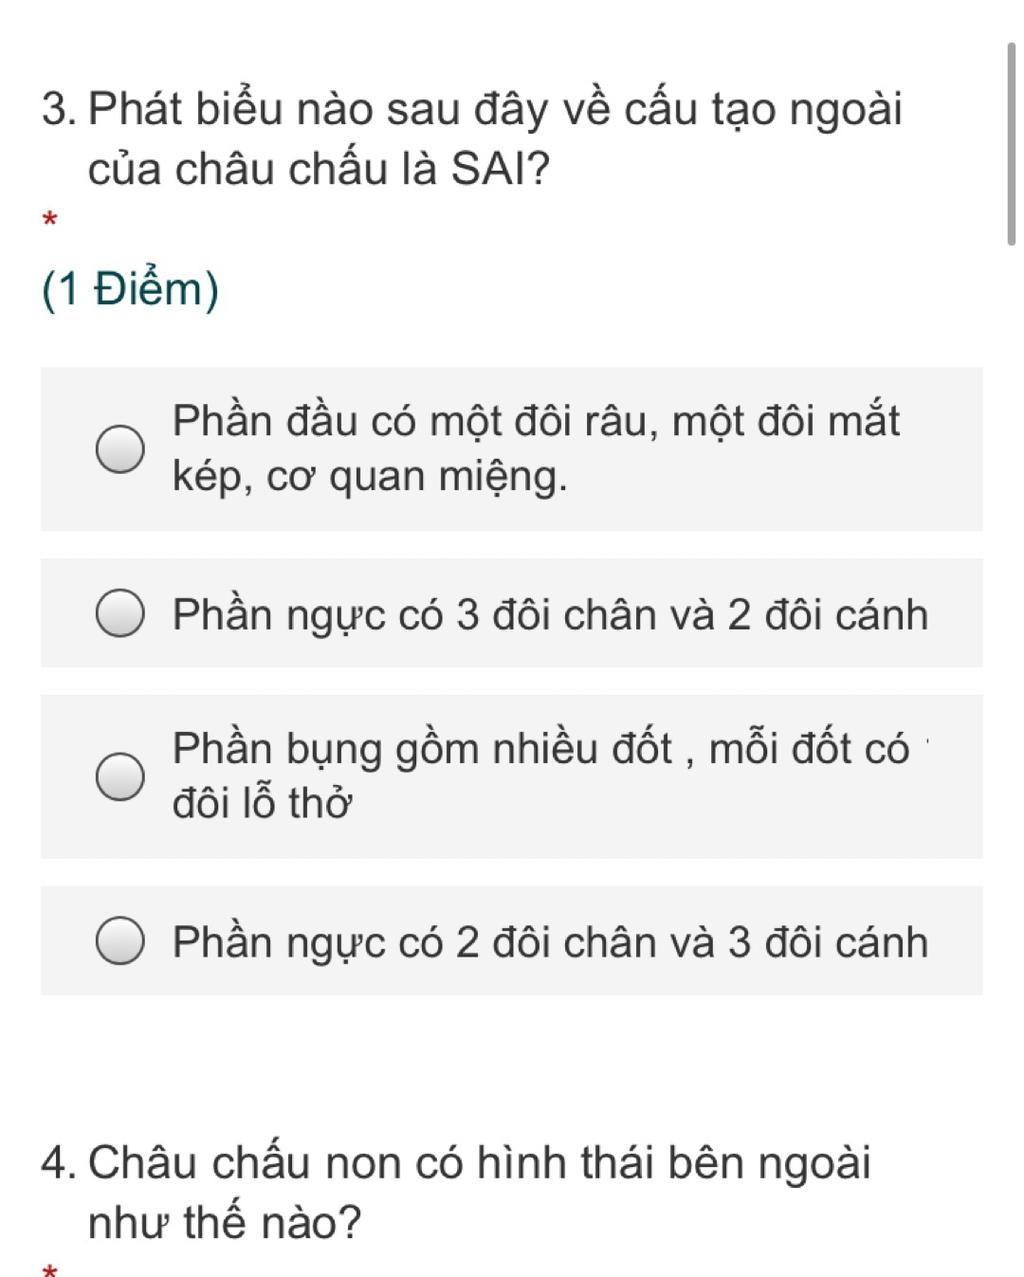Click question 4 title 'Châu chấu non có hình thái'
The width and height of the screenshot is (1024, 1277).
[457, 1192]
